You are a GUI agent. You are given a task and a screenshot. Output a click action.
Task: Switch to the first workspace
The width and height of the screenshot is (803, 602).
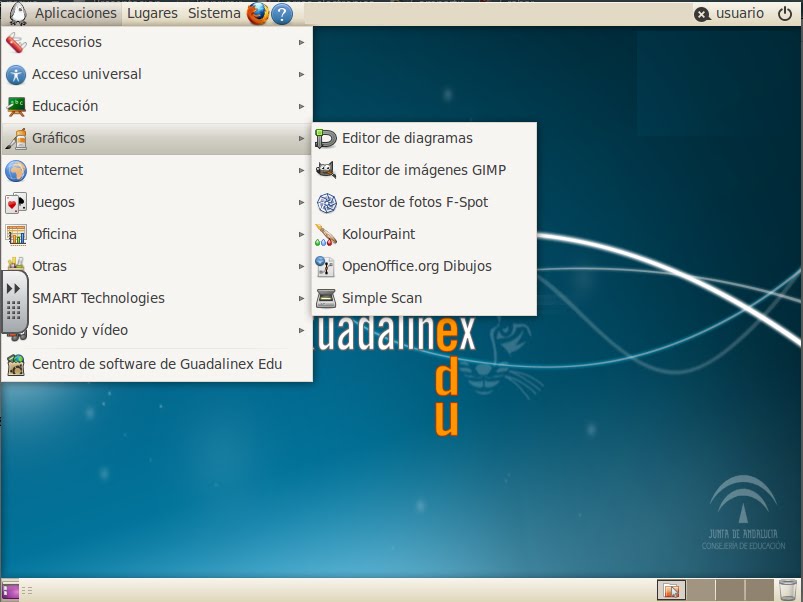pos(671,591)
